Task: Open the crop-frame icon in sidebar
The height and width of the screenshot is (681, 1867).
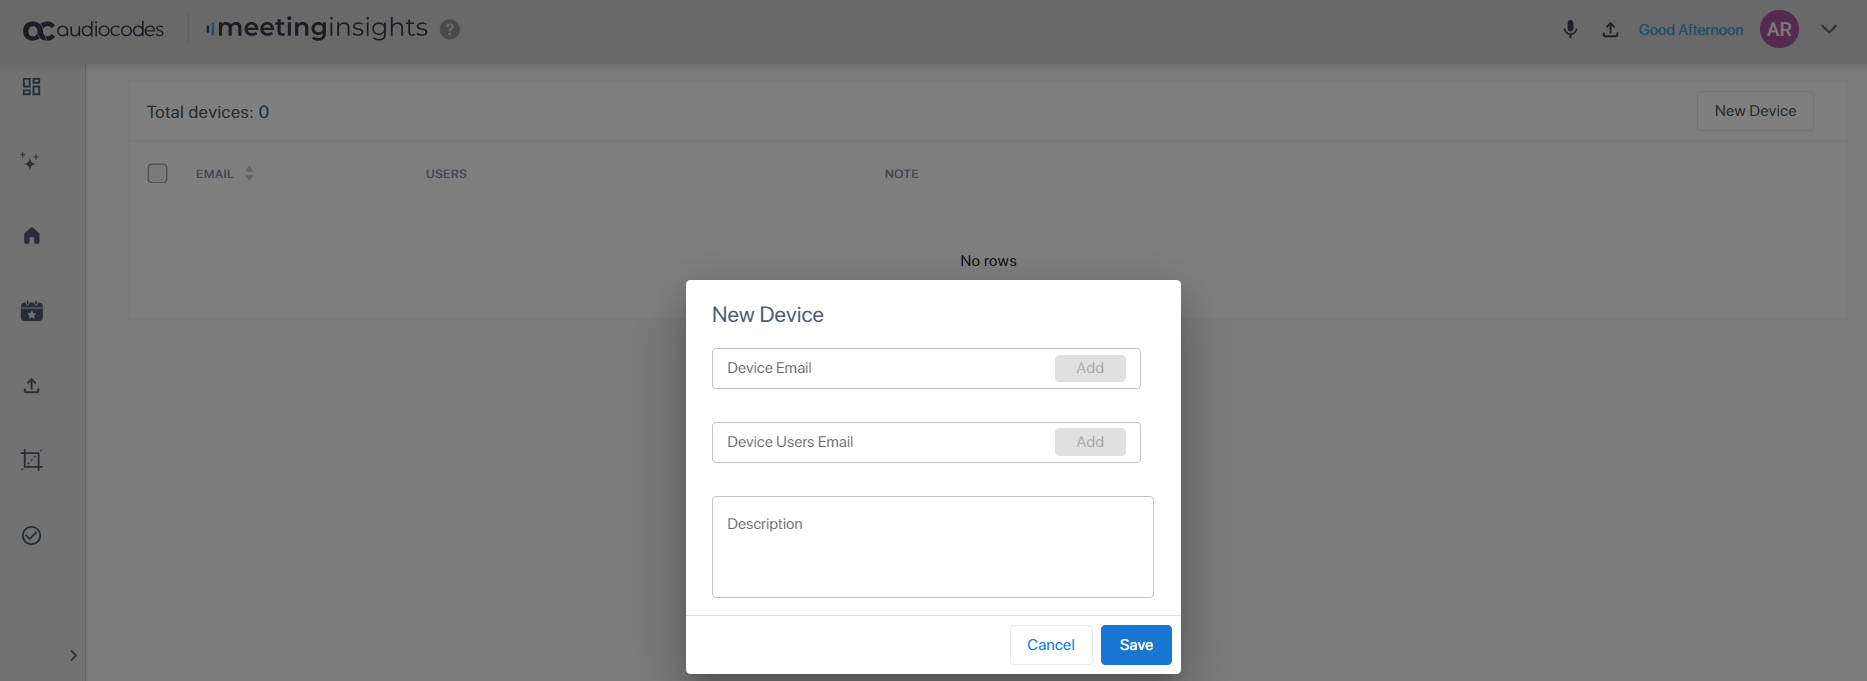Action: click(x=32, y=460)
